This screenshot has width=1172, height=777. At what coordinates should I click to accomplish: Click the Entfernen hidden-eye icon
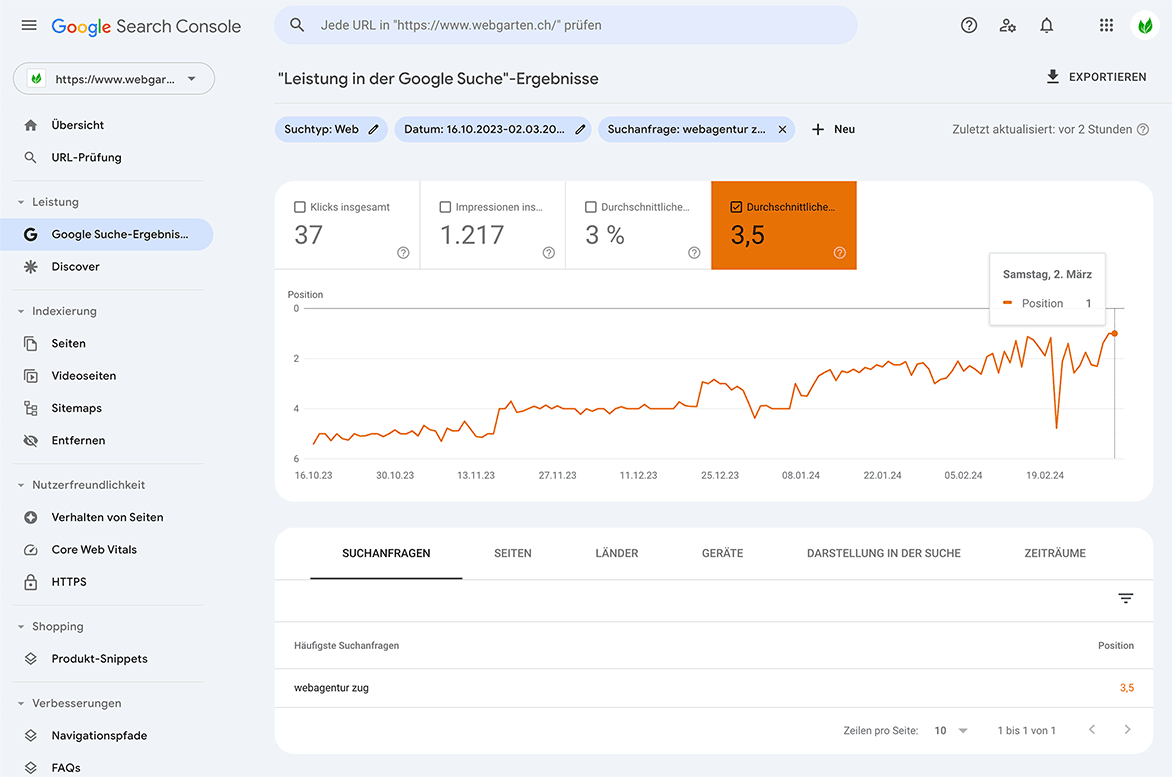31,440
